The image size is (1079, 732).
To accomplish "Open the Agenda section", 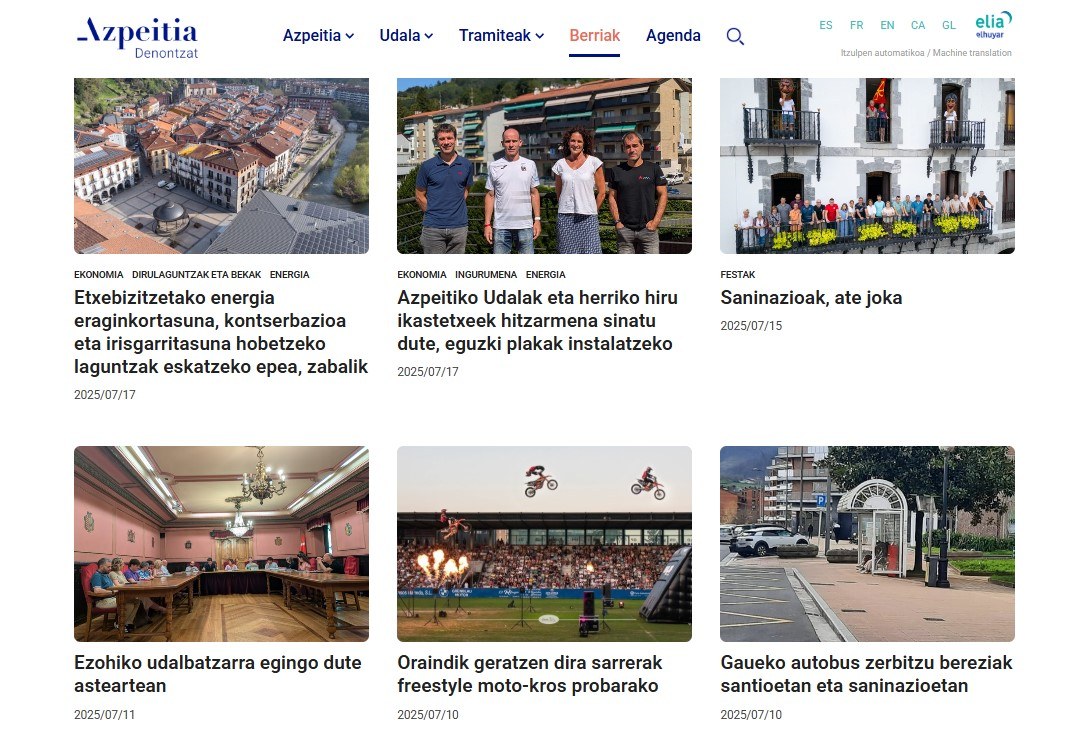I will pos(672,35).
